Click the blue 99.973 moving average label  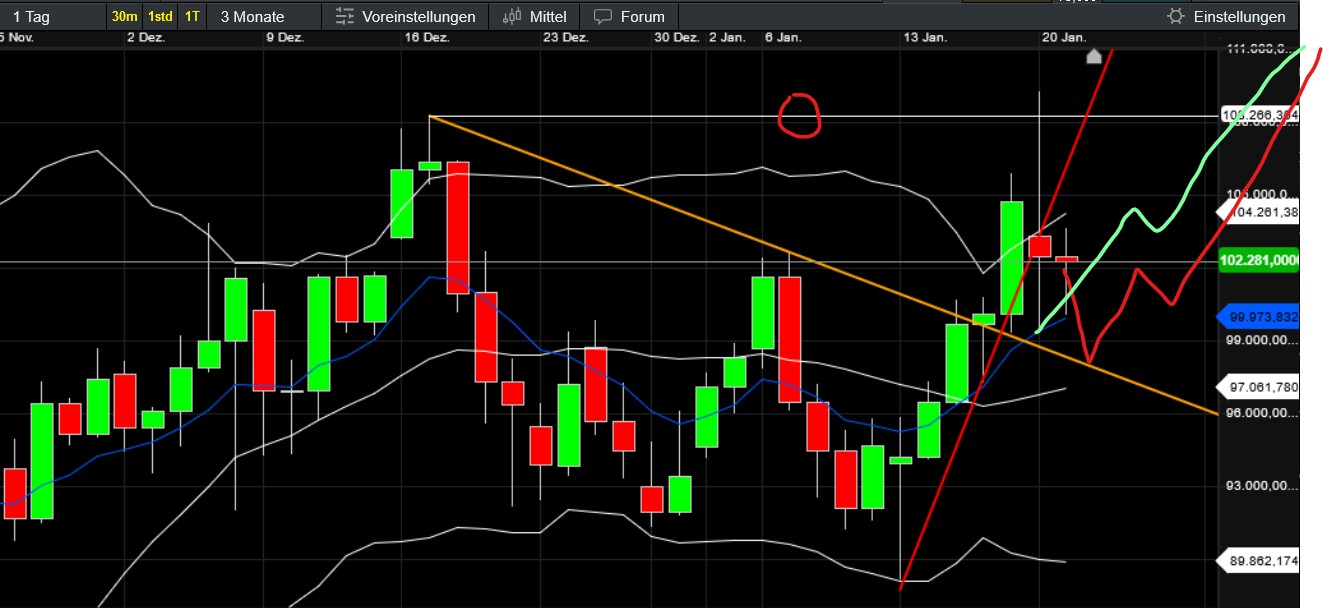1258,317
